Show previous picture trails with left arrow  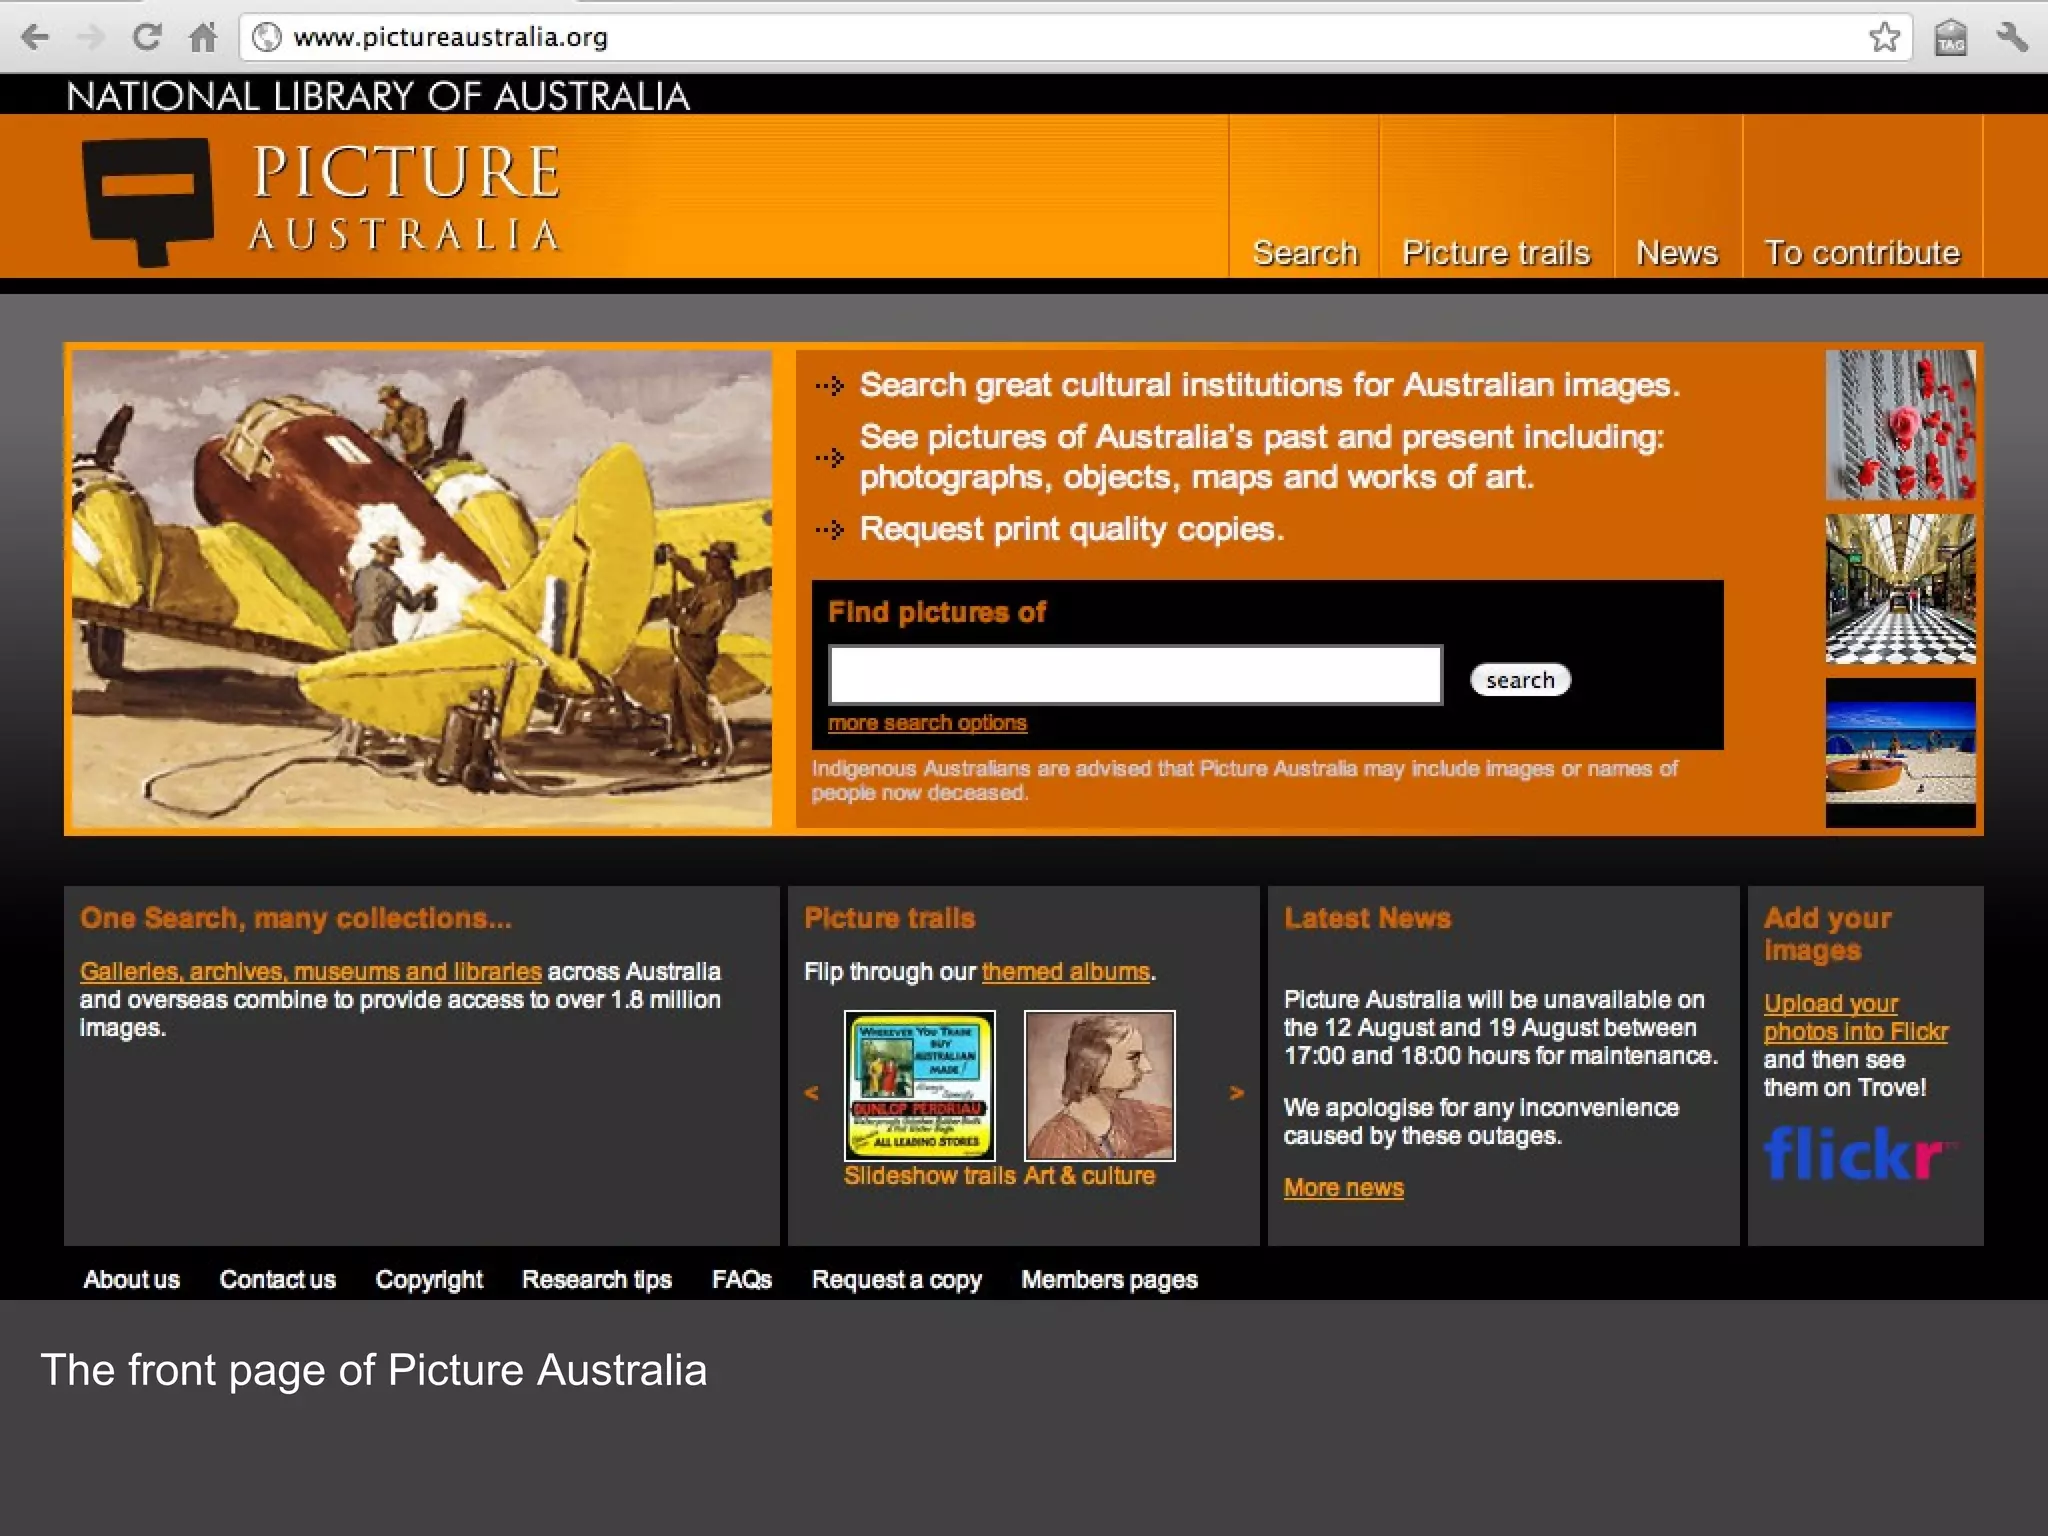811,1093
